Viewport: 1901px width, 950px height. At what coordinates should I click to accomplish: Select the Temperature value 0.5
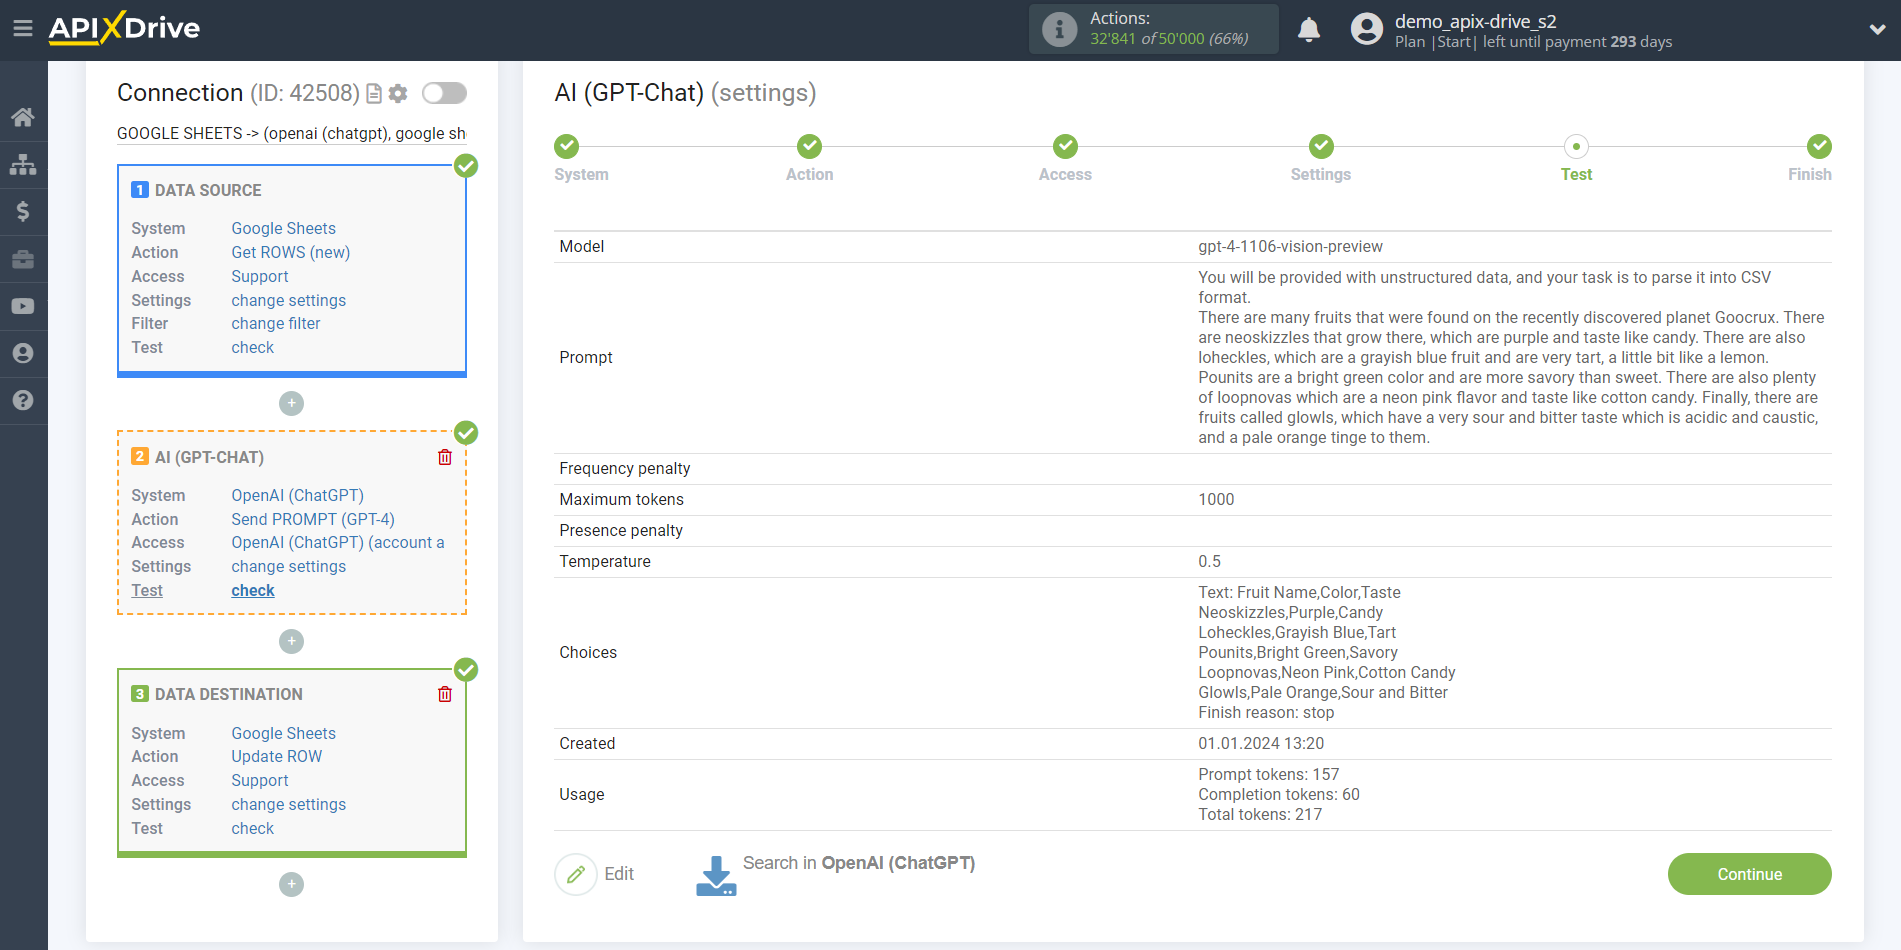(1209, 562)
